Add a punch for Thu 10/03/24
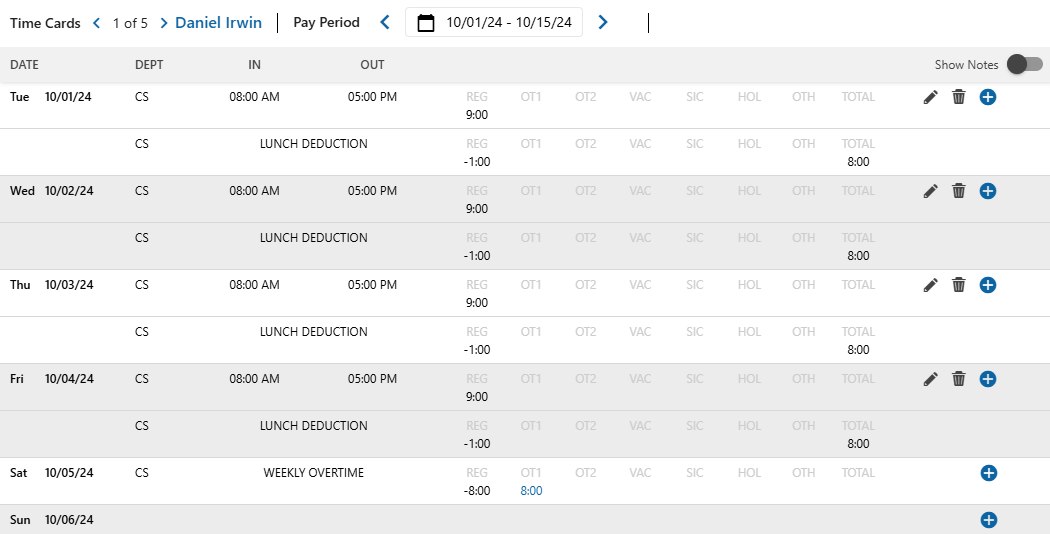 click(988, 285)
